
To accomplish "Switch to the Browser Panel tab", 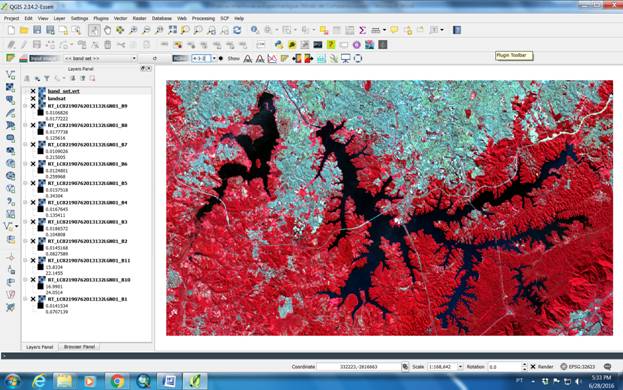I will [x=79, y=347].
